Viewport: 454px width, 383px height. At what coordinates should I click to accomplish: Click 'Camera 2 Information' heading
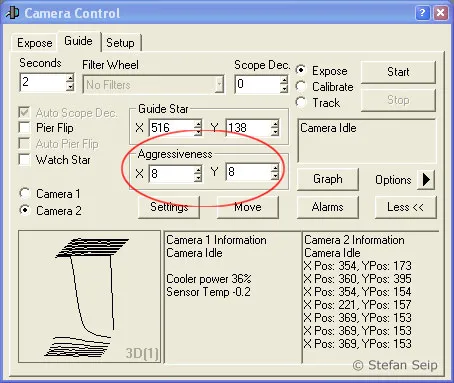354,240
